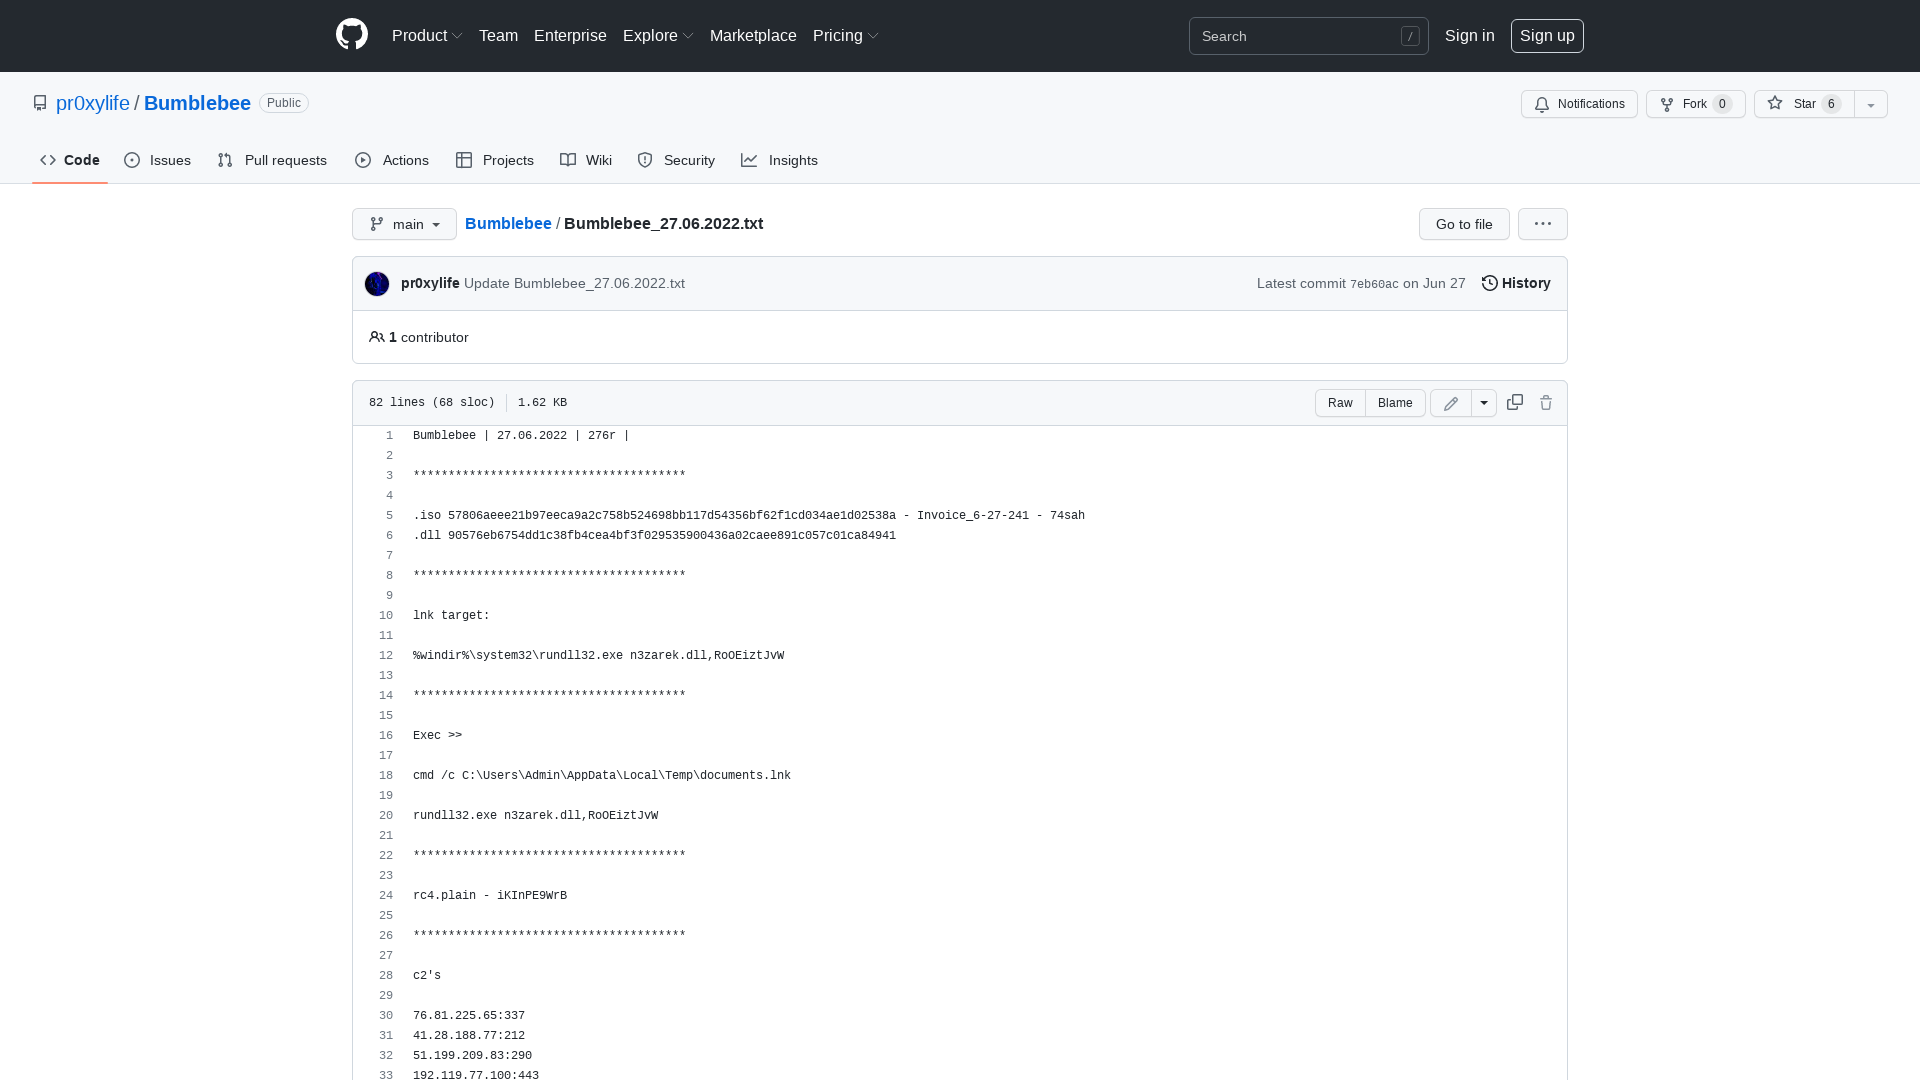Fork the repository
The width and height of the screenshot is (1920, 1080).
(x=1693, y=104)
